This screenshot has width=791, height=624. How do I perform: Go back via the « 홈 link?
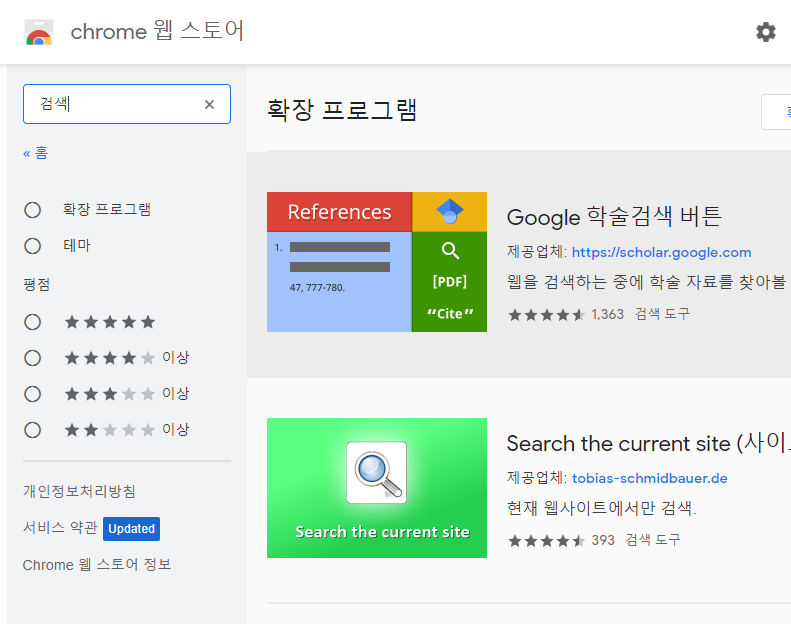pyautogui.click(x=35, y=153)
